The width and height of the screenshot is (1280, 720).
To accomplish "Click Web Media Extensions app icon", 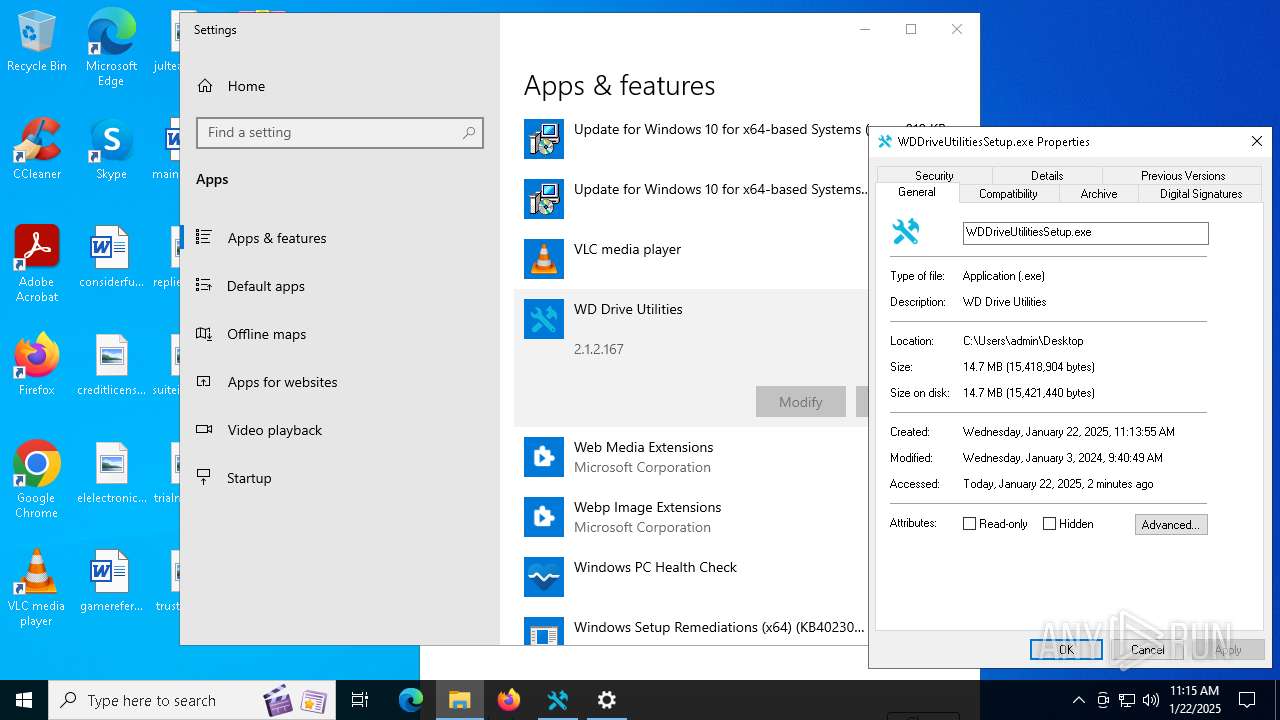I will pyautogui.click(x=544, y=457).
